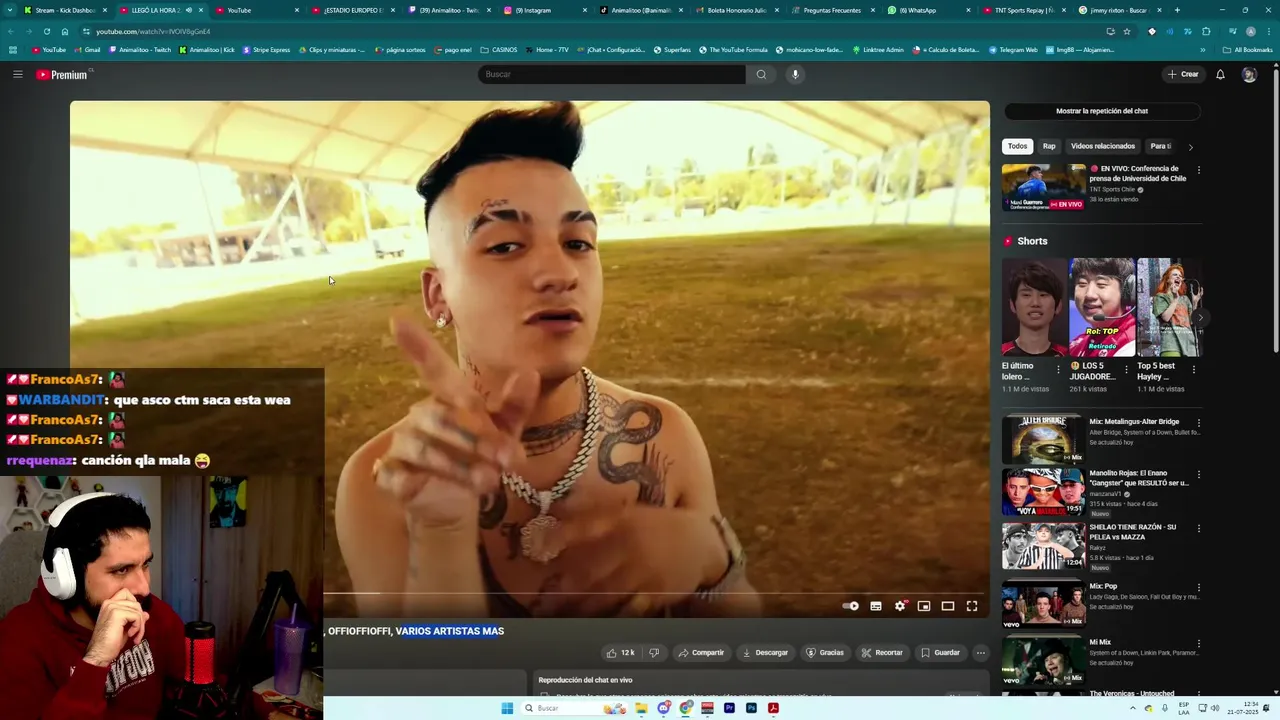Seek on the video progress bar
Viewport: 1280px width, 720px height.
click(x=655, y=593)
